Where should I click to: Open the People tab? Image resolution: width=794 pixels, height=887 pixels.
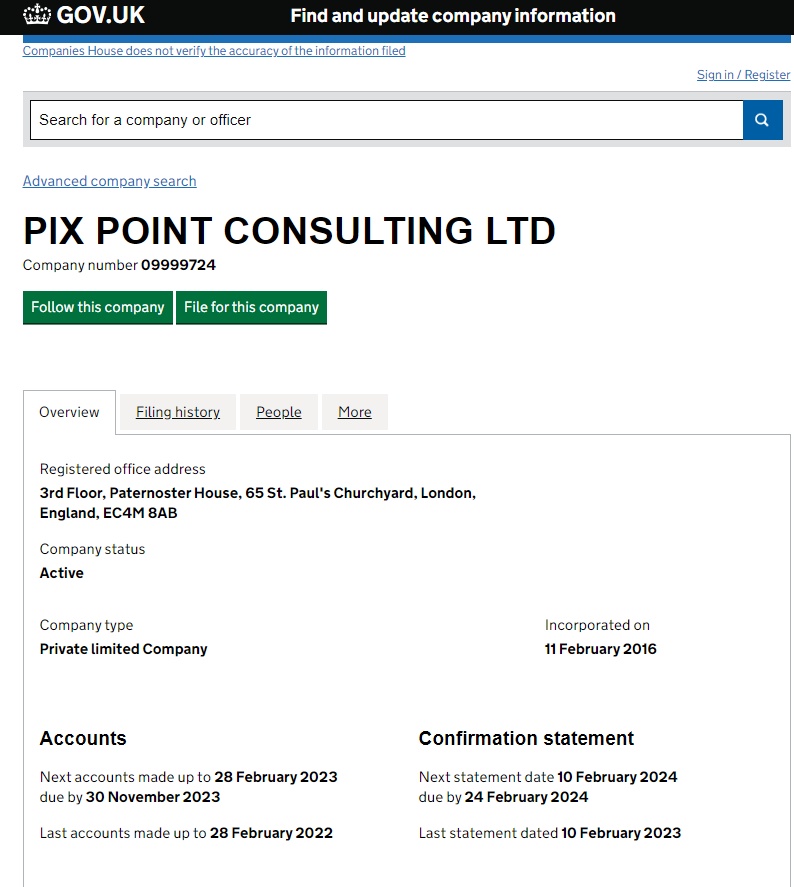278,412
